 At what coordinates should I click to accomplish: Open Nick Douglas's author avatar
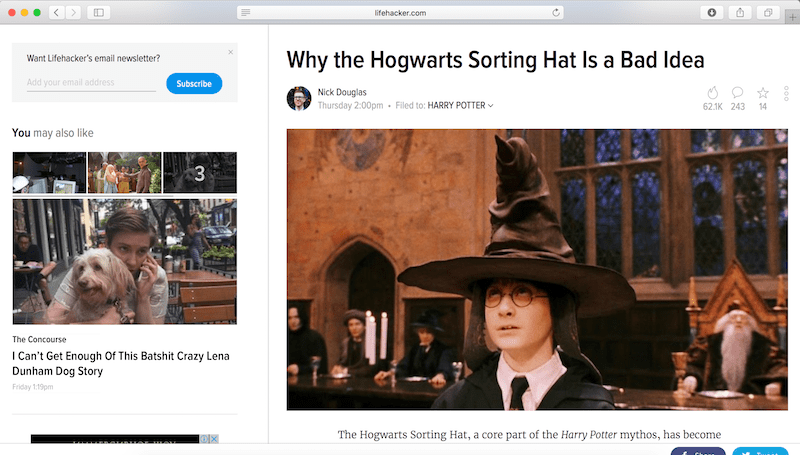(299, 98)
